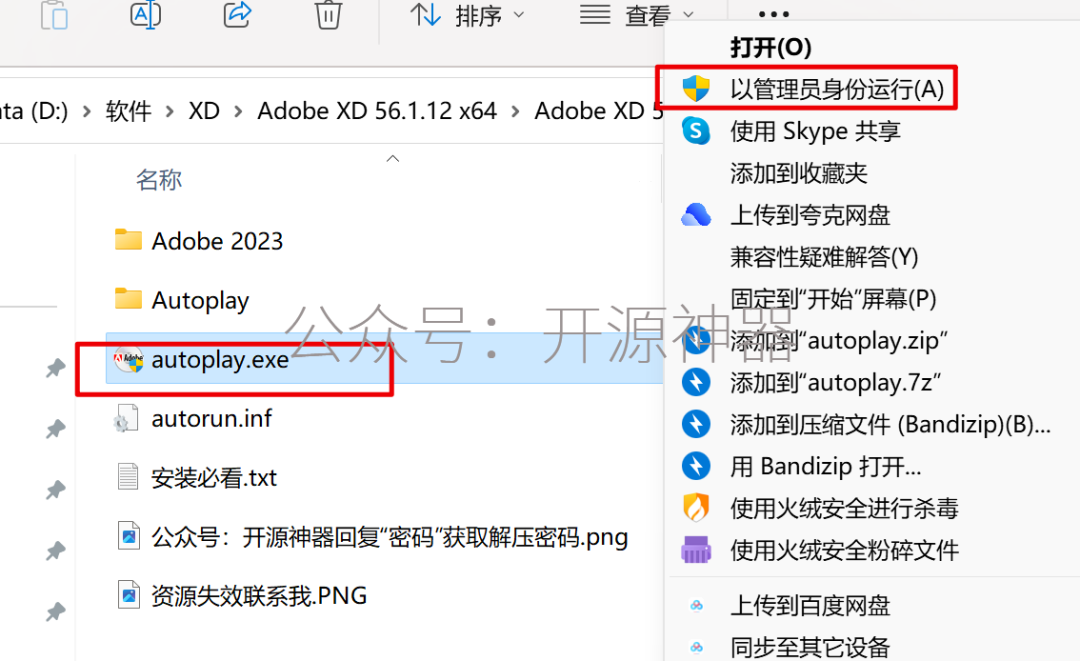
Task: Click the pin icon level with autorun.inf
Action: coord(55,429)
